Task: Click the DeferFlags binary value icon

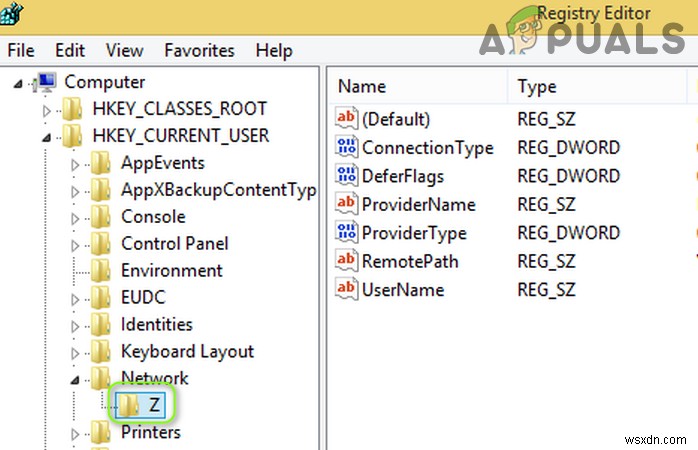Action: tap(346, 176)
